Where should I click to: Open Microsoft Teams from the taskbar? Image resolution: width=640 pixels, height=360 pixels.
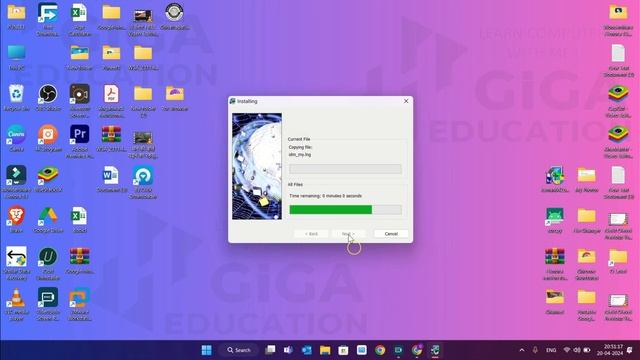(x=288, y=350)
